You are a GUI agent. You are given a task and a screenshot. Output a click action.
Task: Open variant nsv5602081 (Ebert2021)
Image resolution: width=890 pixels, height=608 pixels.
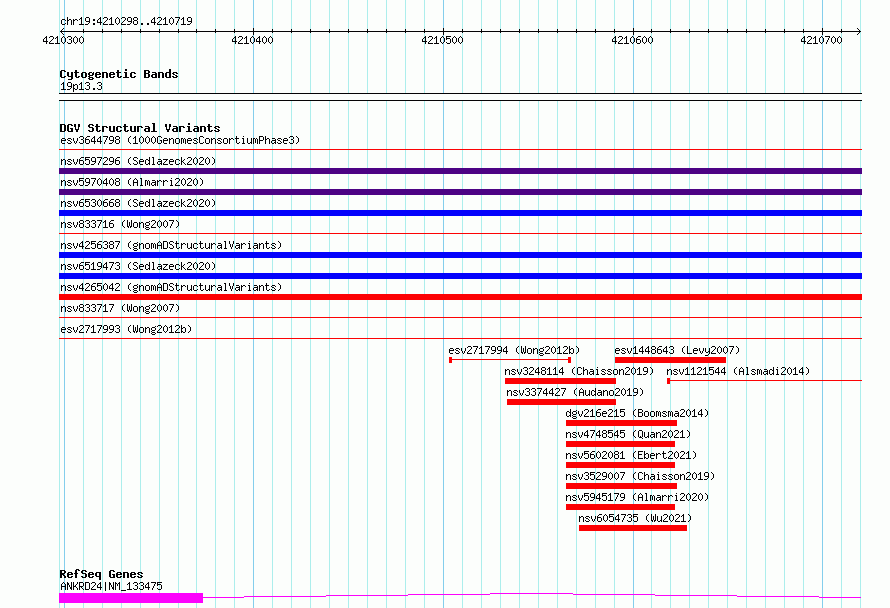pyautogui.click(x=631, y=455)
